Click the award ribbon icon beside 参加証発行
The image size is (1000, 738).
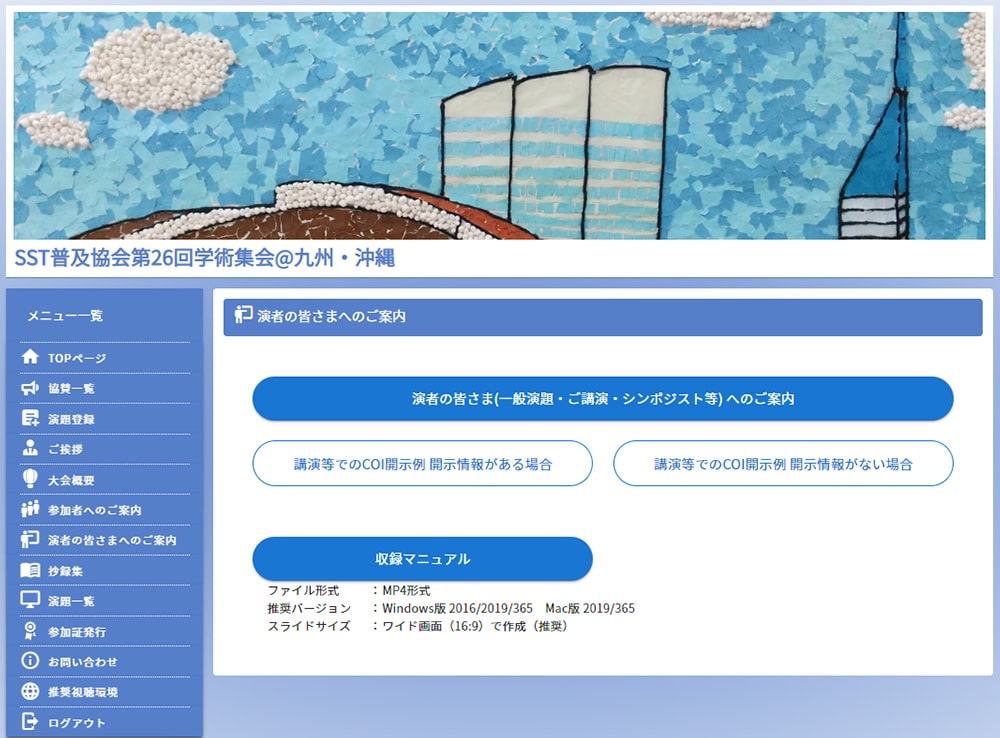pyautogui.click(x=30, y=631)
